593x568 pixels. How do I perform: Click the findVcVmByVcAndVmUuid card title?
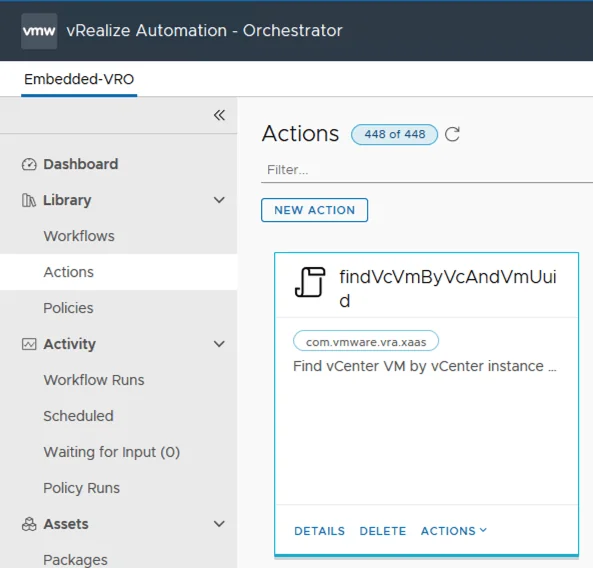448,289
